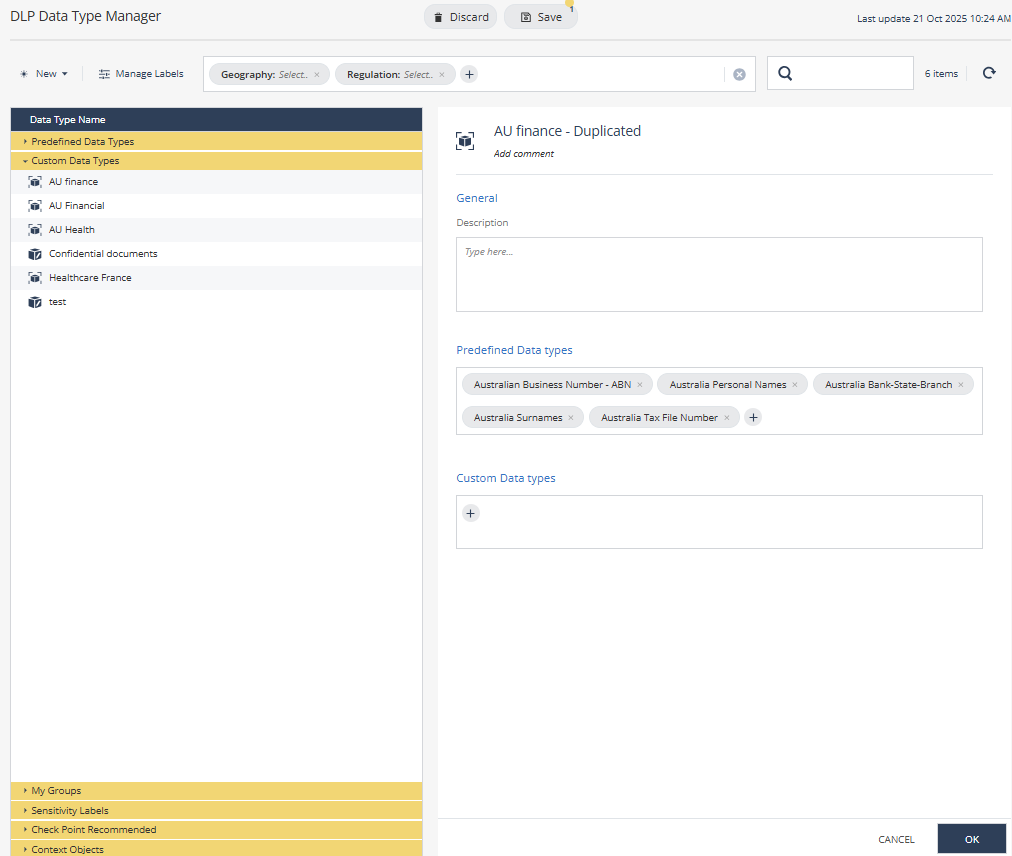Add a predefined data type with plus
Screen dimensions: 1012x856
(x=753, y=418)
